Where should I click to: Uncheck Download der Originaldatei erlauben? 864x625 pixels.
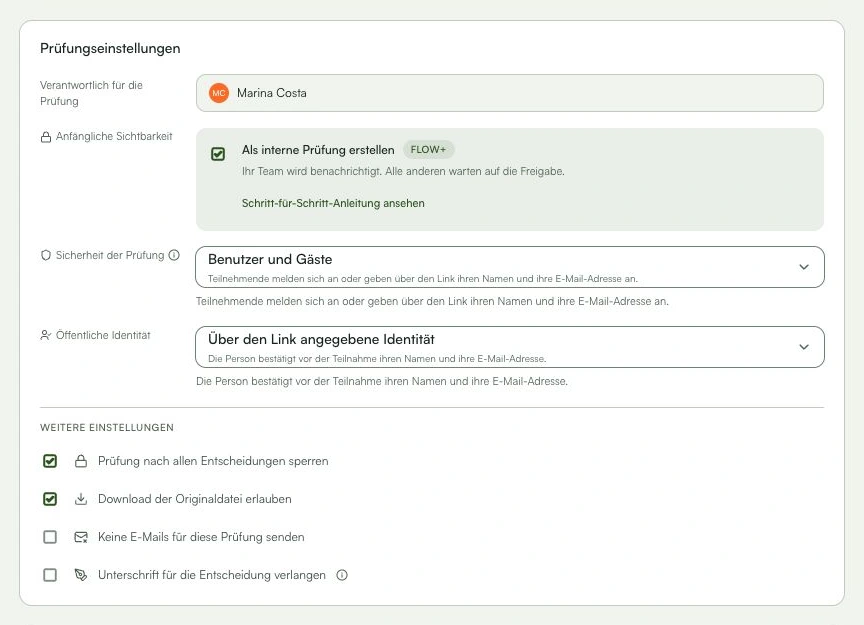50,499
